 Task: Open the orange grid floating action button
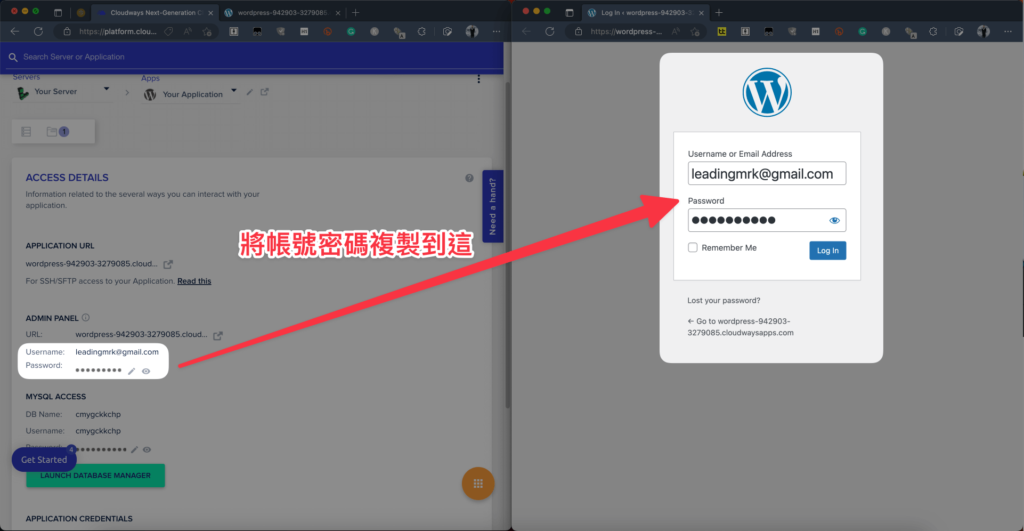[x=478, y=484]
